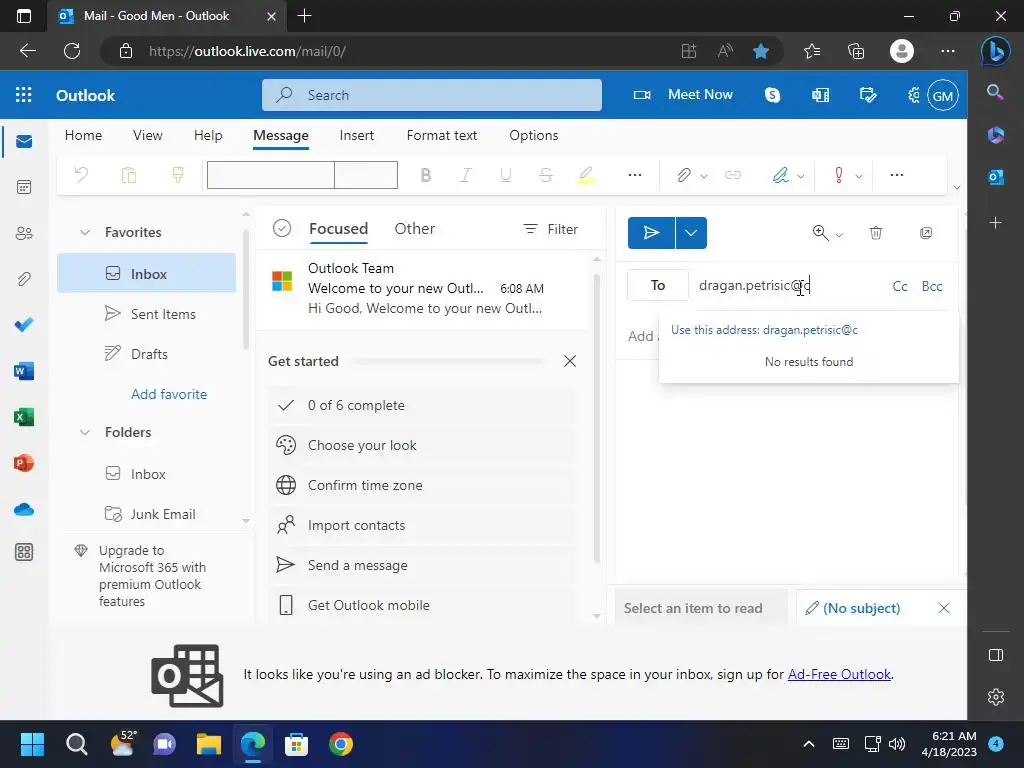Pop out compose in new window
The width and height of the screenshot is (1024, 768).
pos(926,233)
